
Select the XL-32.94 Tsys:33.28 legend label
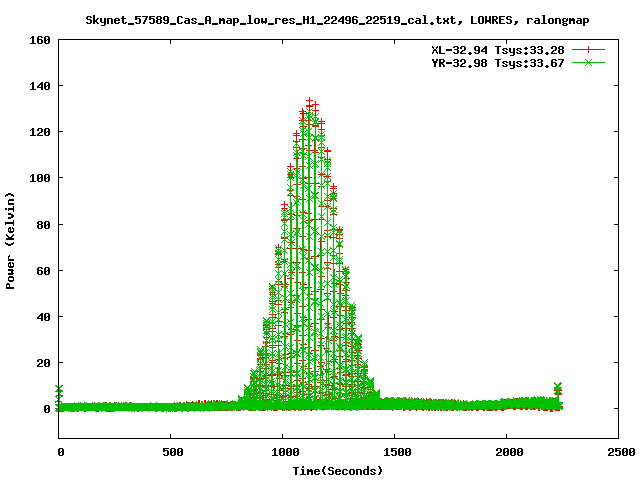[x=498, y=50]
